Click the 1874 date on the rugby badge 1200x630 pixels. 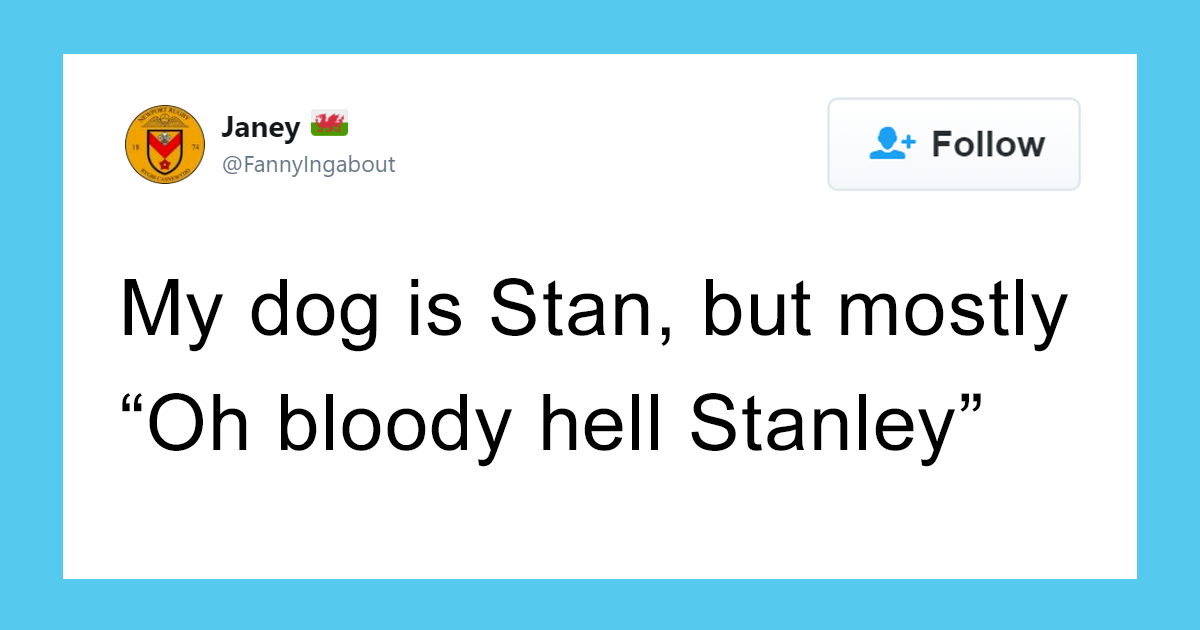[135, 145]
